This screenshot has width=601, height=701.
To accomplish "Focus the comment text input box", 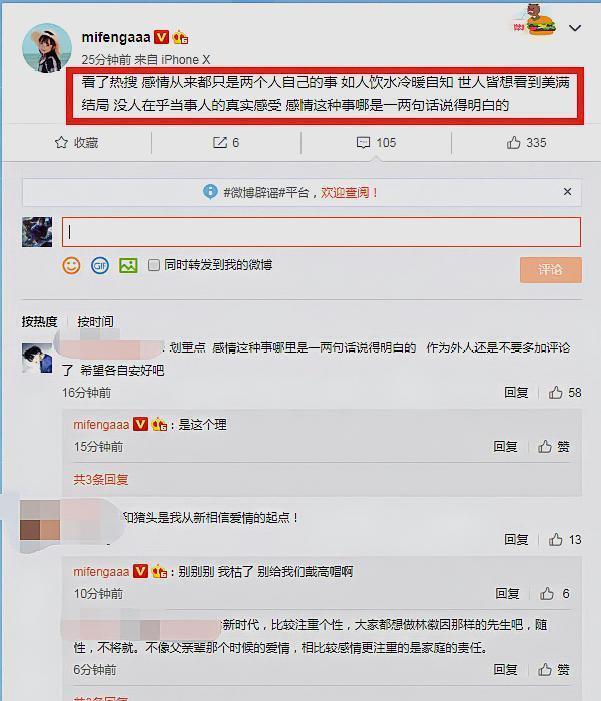I will click(321, 232).
